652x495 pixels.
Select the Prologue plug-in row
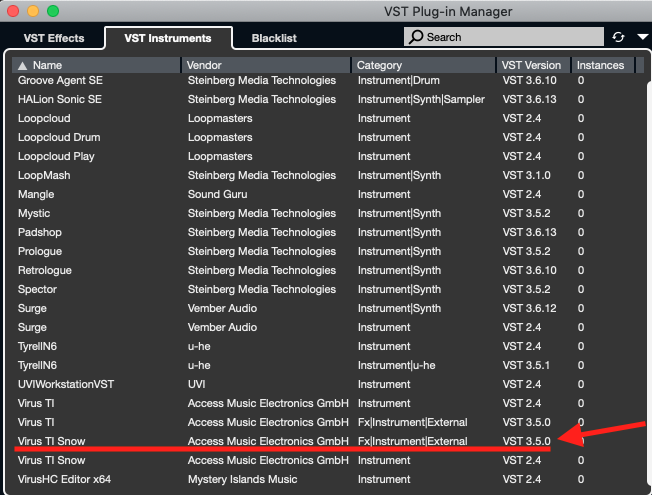(x=328, y=251)
